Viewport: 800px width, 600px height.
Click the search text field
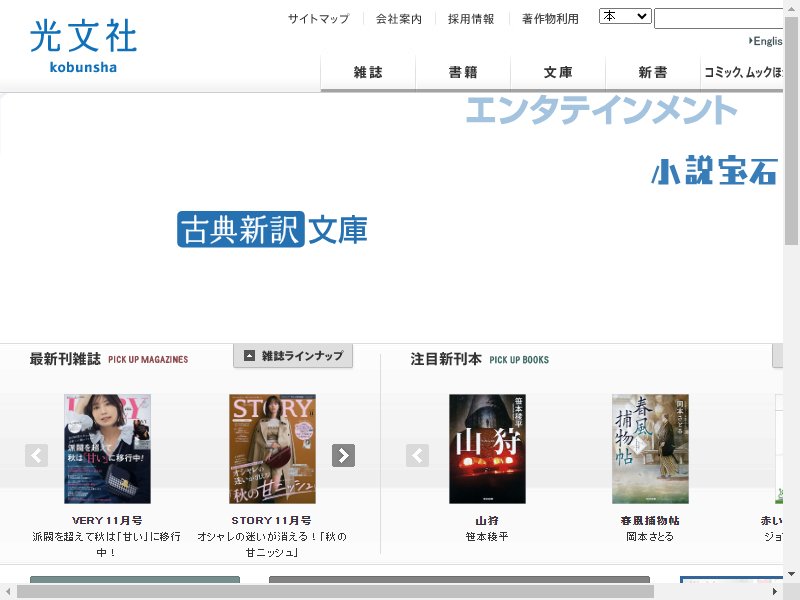click(718, 19)
